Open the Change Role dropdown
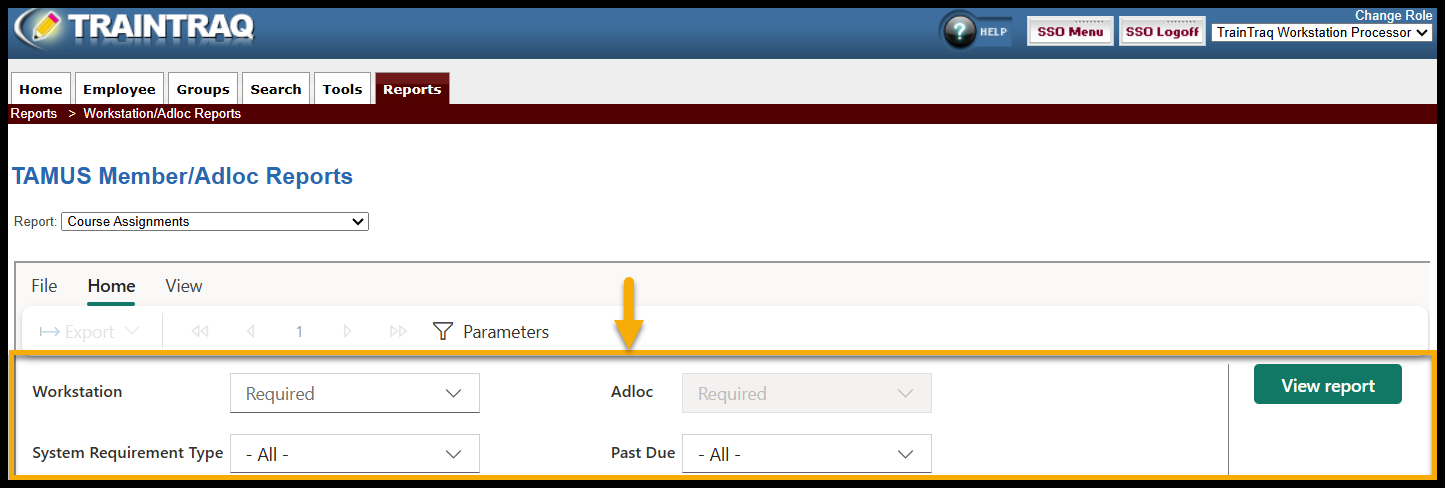 tap(1323, 33)
